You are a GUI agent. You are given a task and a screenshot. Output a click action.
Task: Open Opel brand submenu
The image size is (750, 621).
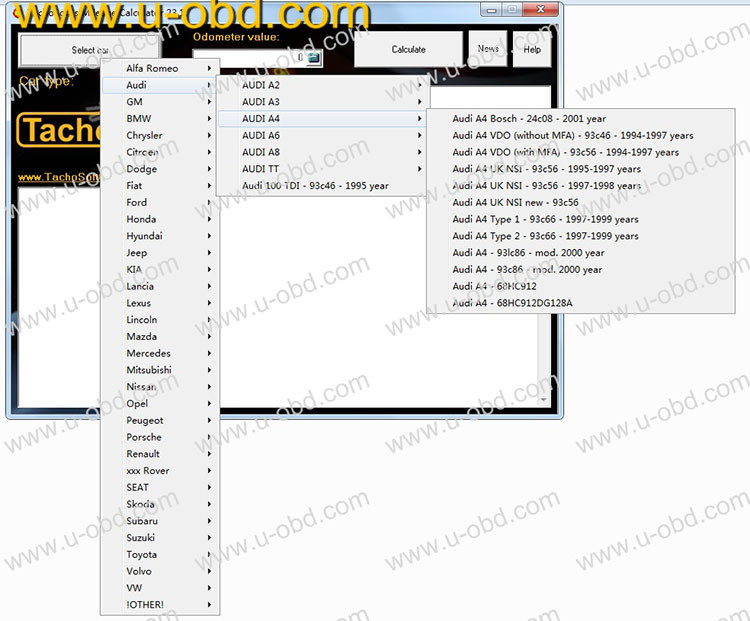160,403
